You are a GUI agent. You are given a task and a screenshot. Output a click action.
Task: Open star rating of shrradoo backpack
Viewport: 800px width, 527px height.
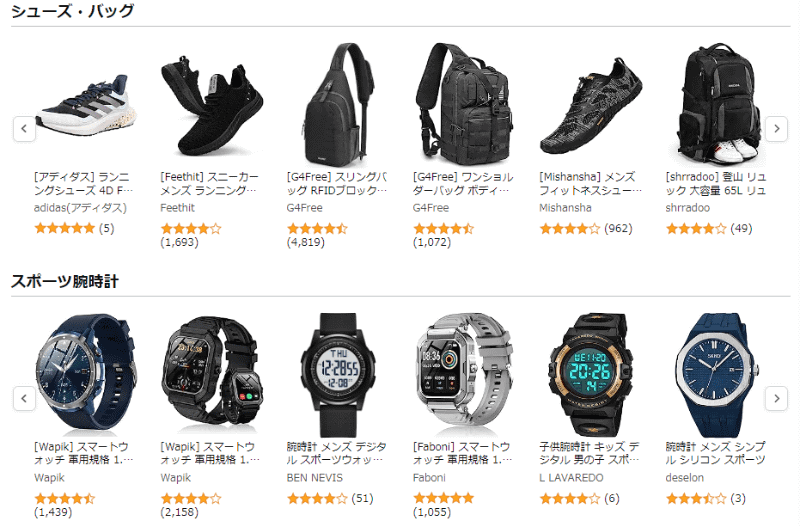point(696,229)
